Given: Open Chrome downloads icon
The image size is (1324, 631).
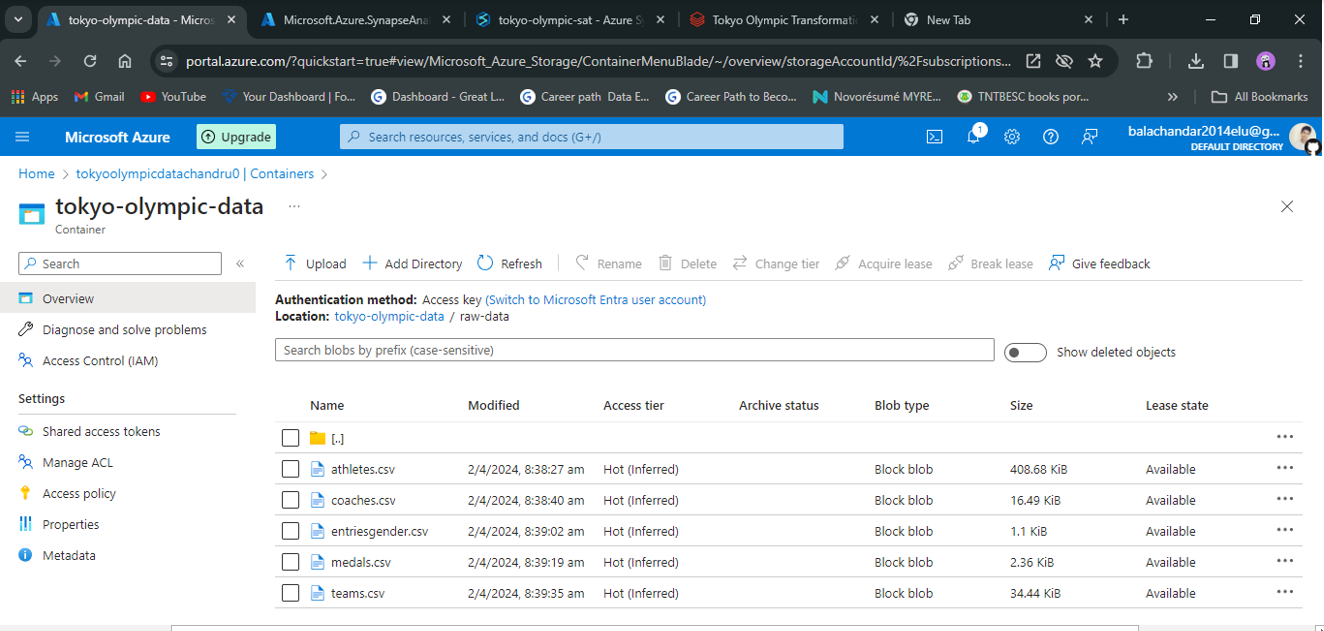Looking at the screenshot, I should [1195, 61].
